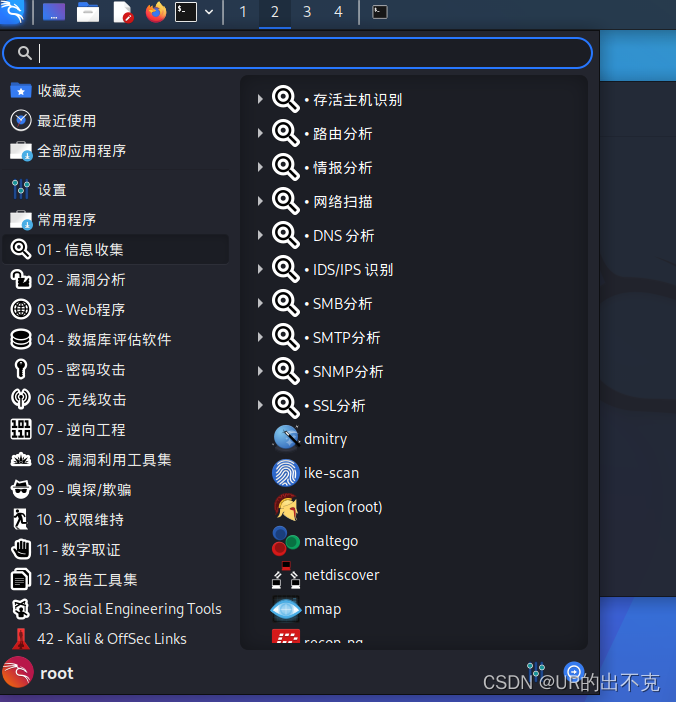Select the running terminal window button
Viewport: 676px width, 702px height.
pos(380,12)
